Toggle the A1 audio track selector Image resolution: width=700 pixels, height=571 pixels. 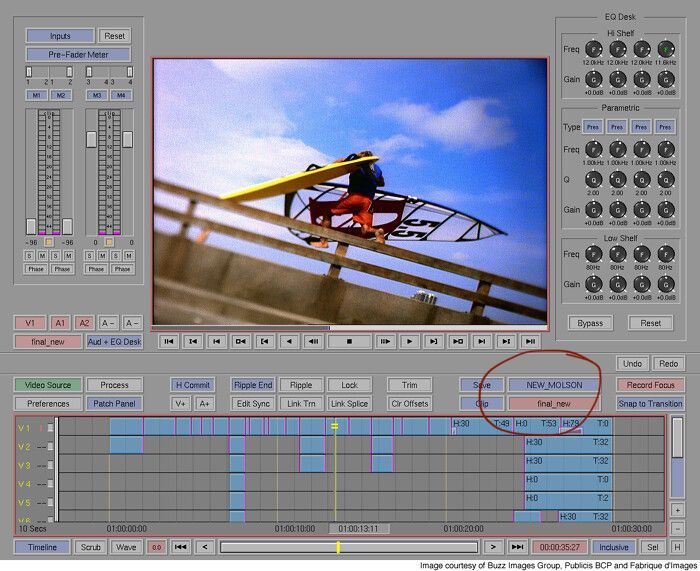click(x=60, y=323)
